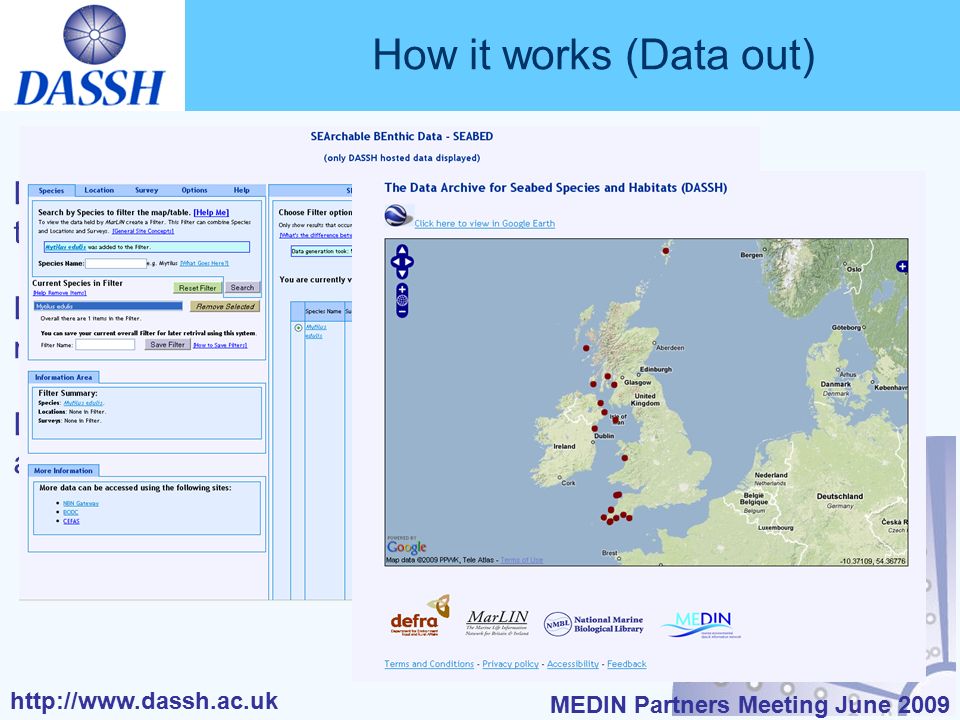Select the Information Area tab
Screen dimensions: 960x720
click(64, 377)
